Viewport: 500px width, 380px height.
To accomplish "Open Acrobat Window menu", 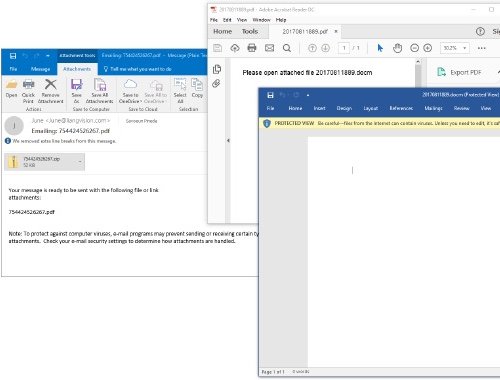I will [x=261, y=20].
